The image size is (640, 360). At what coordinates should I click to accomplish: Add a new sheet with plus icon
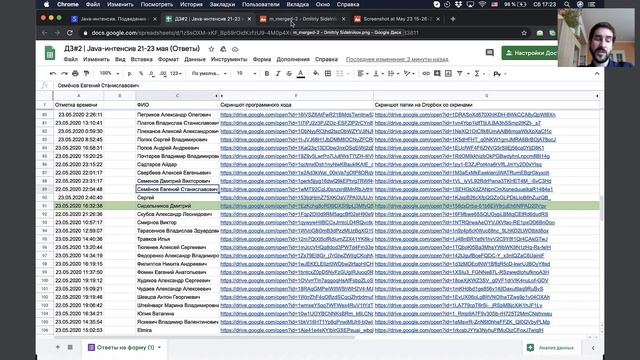58,347
